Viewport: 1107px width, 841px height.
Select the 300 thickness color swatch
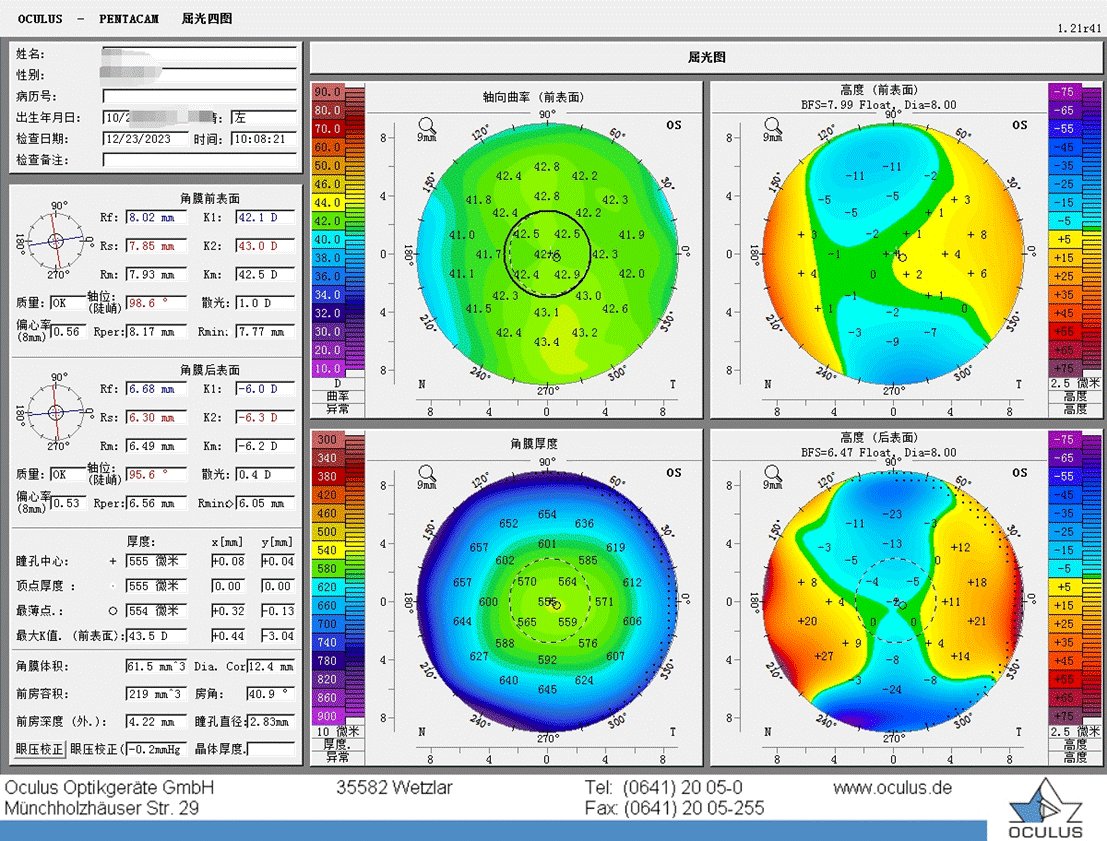328,439
